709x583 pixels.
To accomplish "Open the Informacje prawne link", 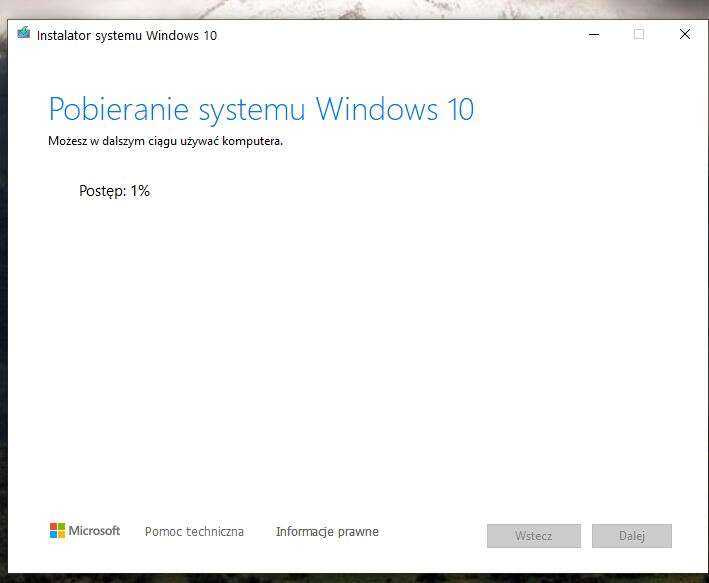I will [x=327, y=532].
